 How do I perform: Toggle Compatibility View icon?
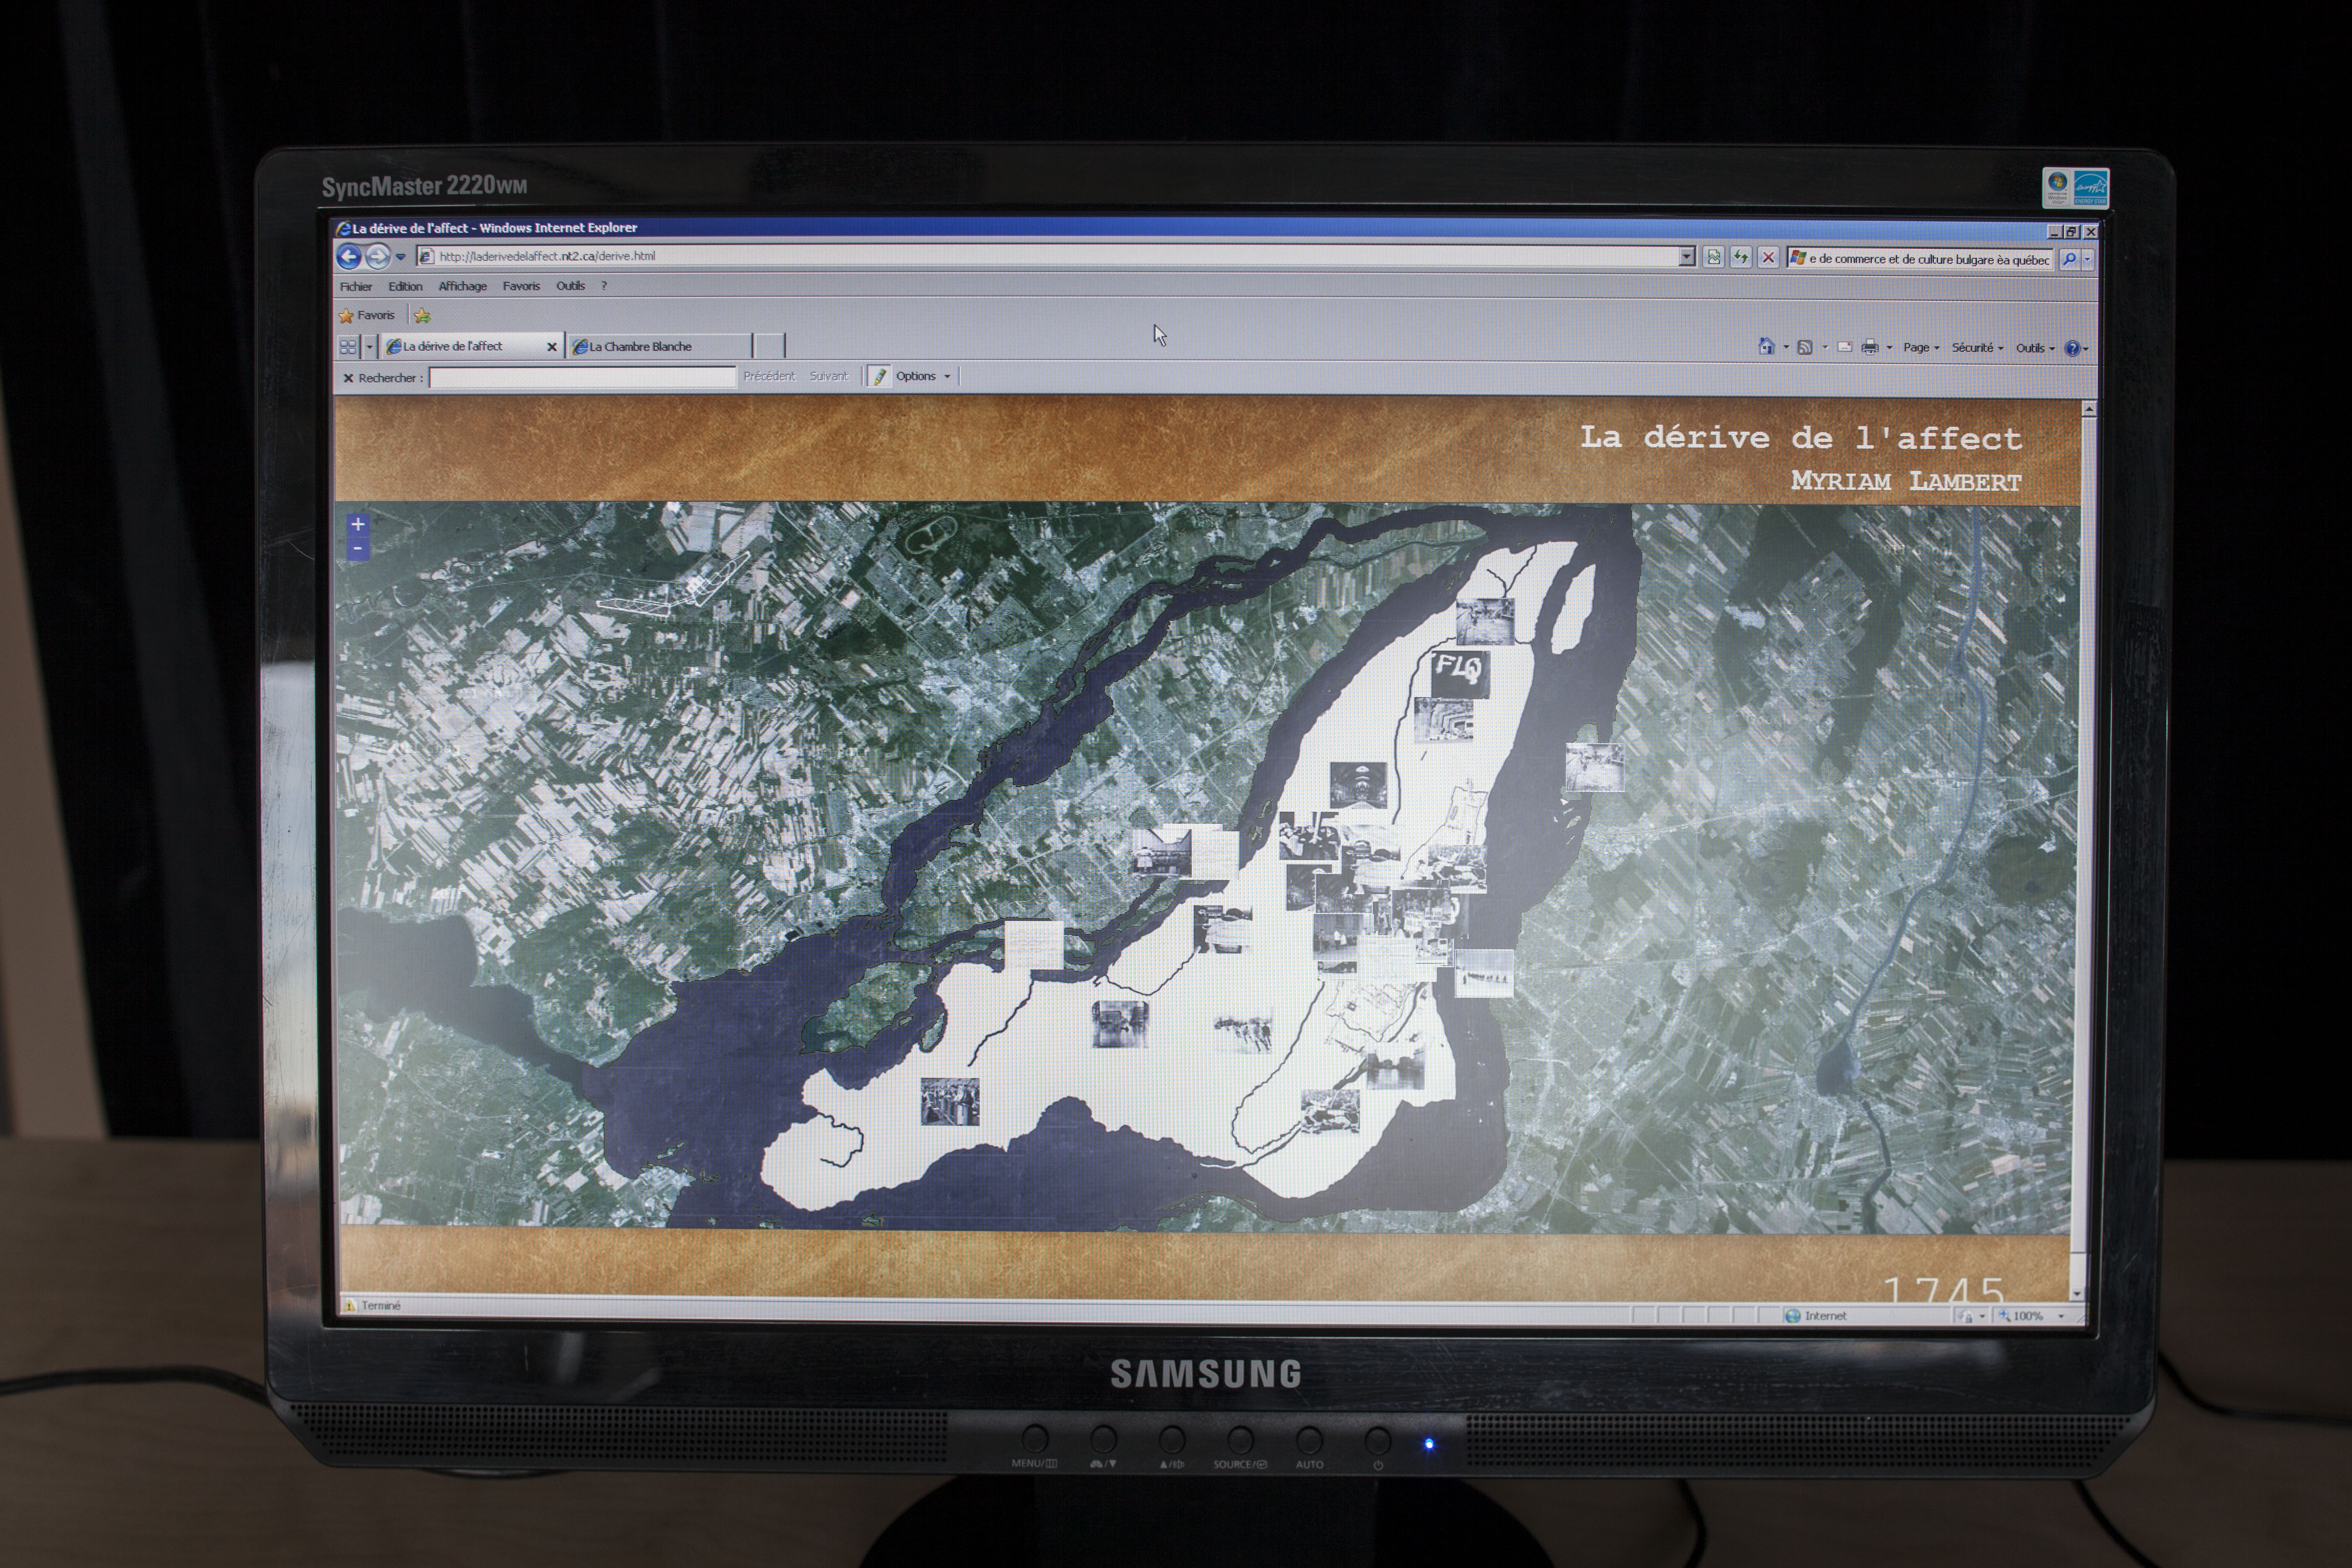(1714, 258)
